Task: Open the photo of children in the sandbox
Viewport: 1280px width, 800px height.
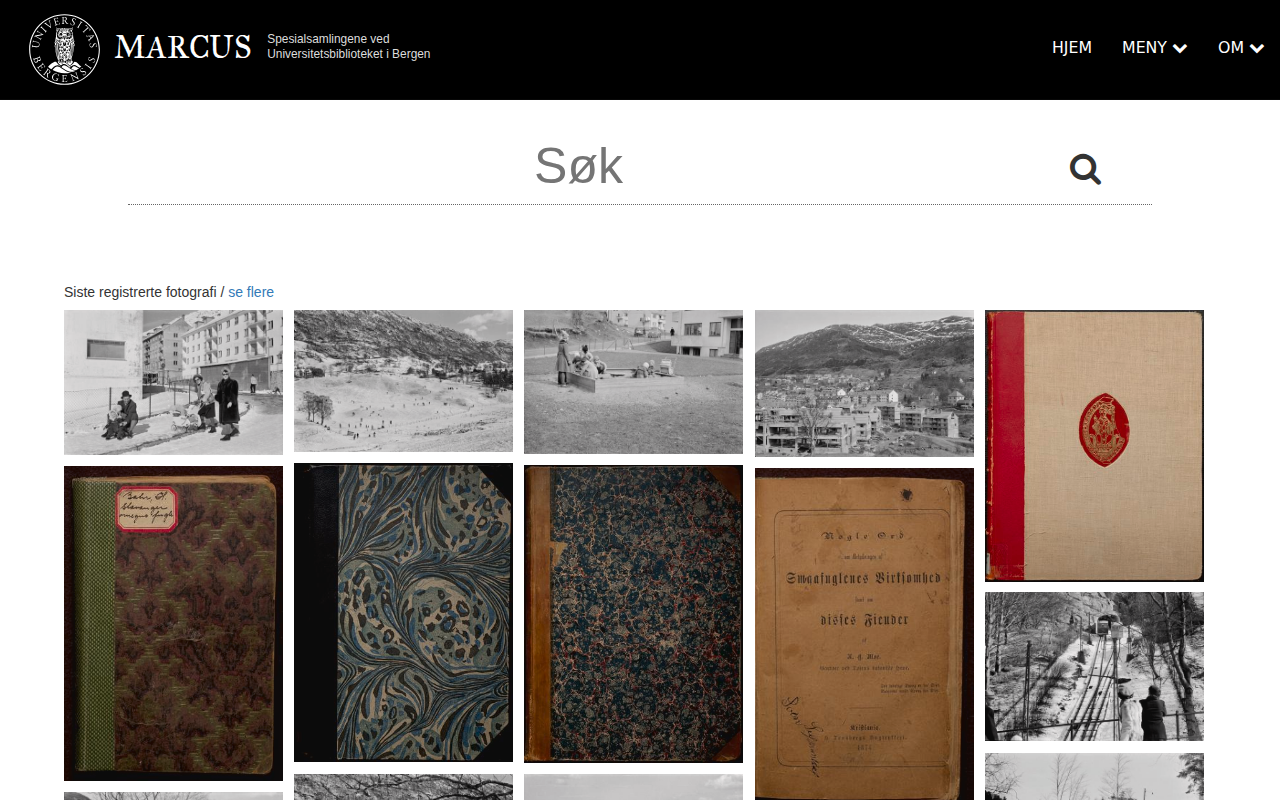Action: (x=633, y=382)
